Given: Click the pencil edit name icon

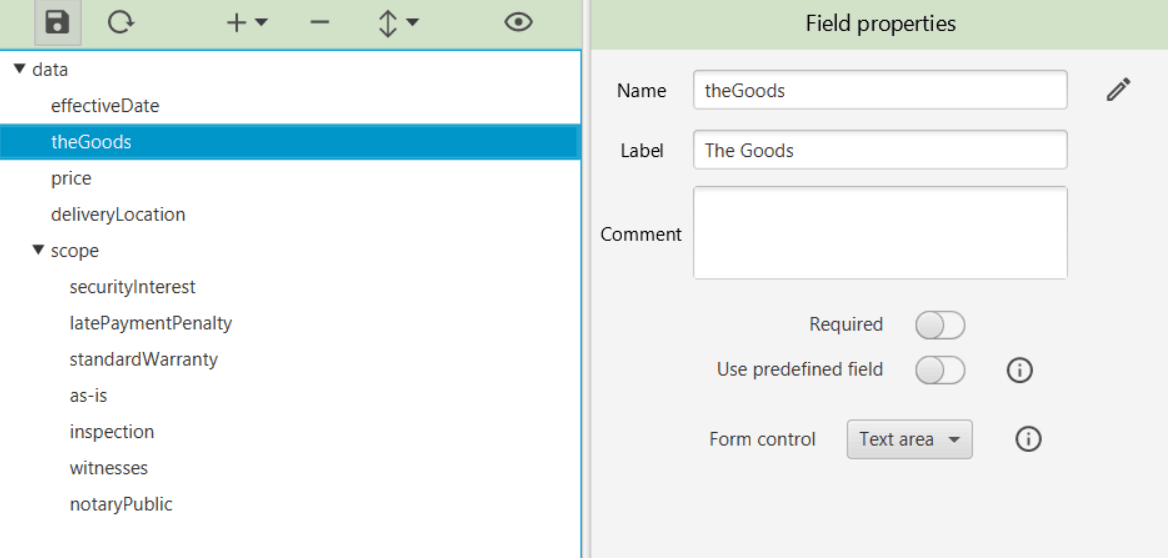Looking at the screenshot, I should (x=1118, y=90).
